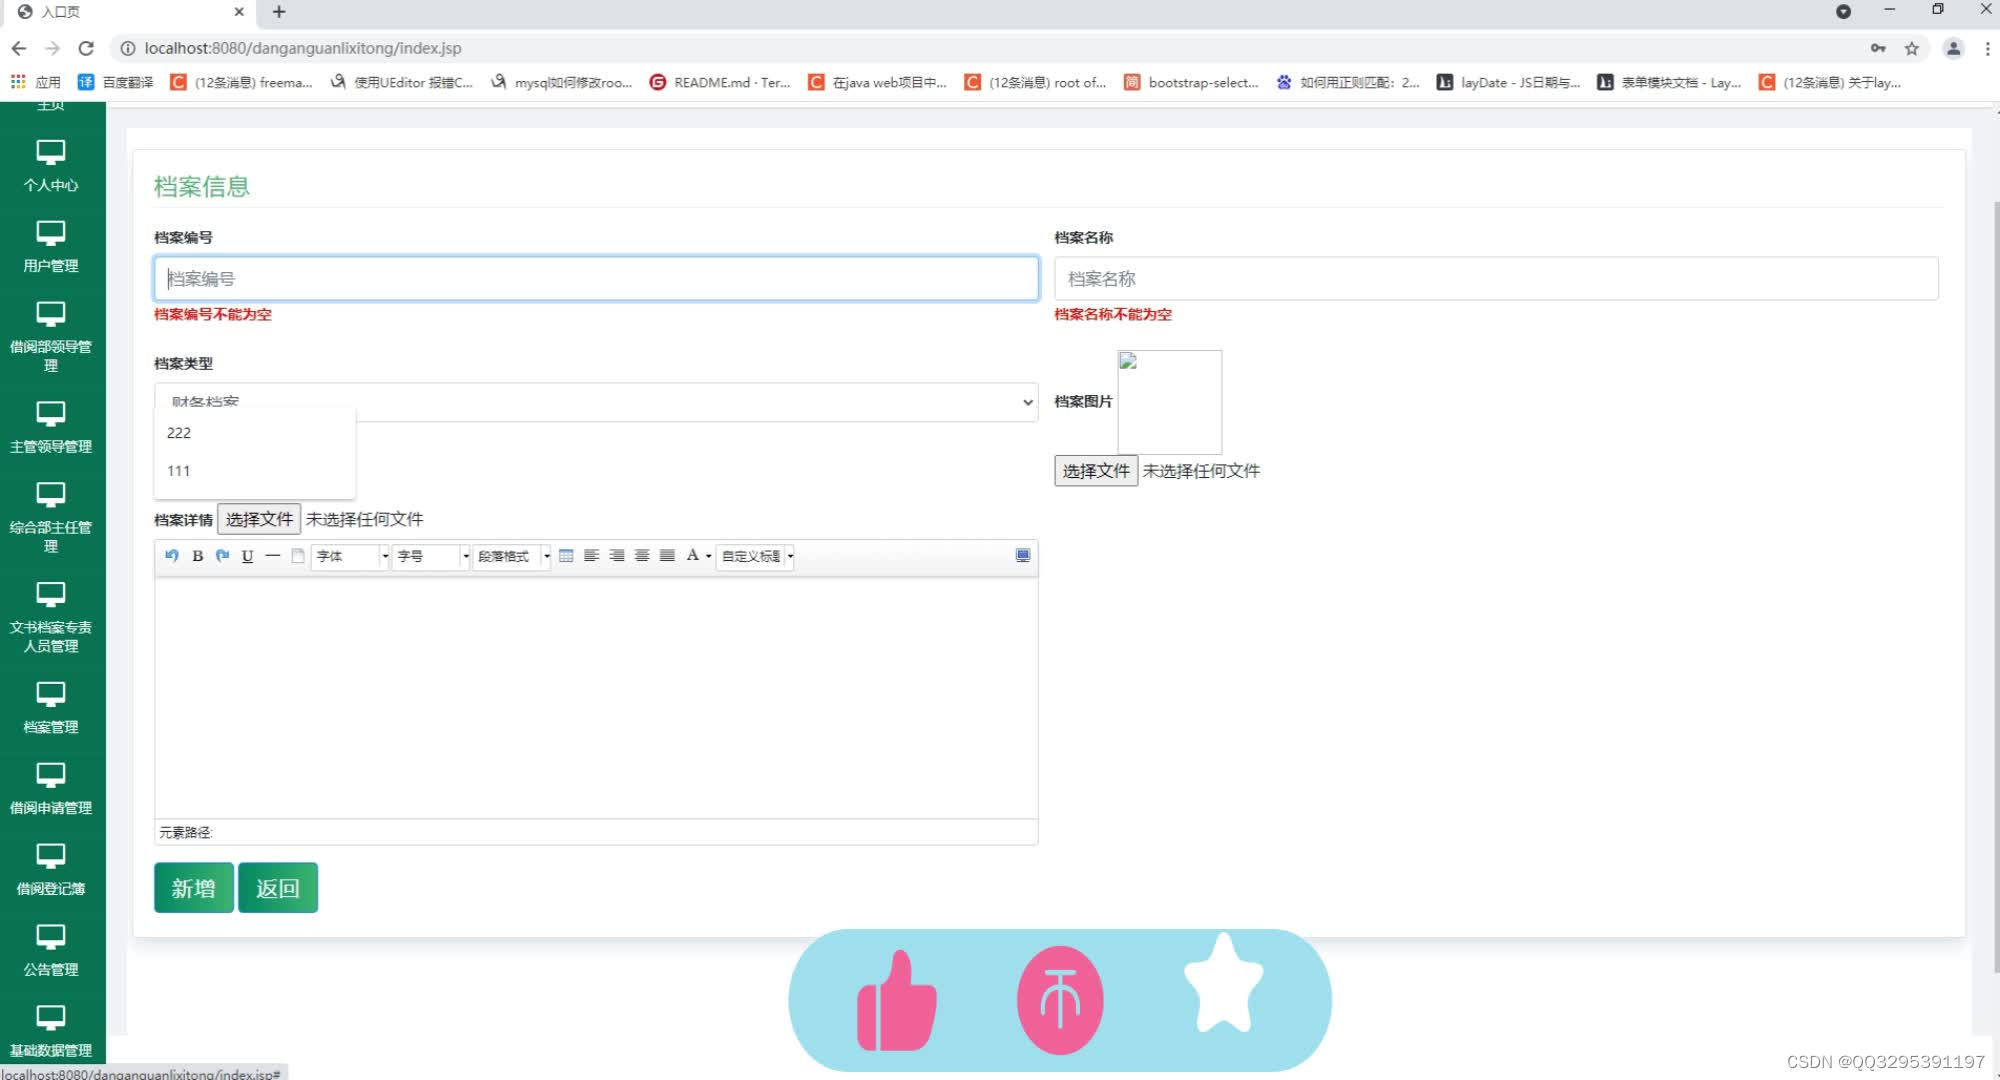Click the redo icon in editor toolbar

[x=222, y=556]
